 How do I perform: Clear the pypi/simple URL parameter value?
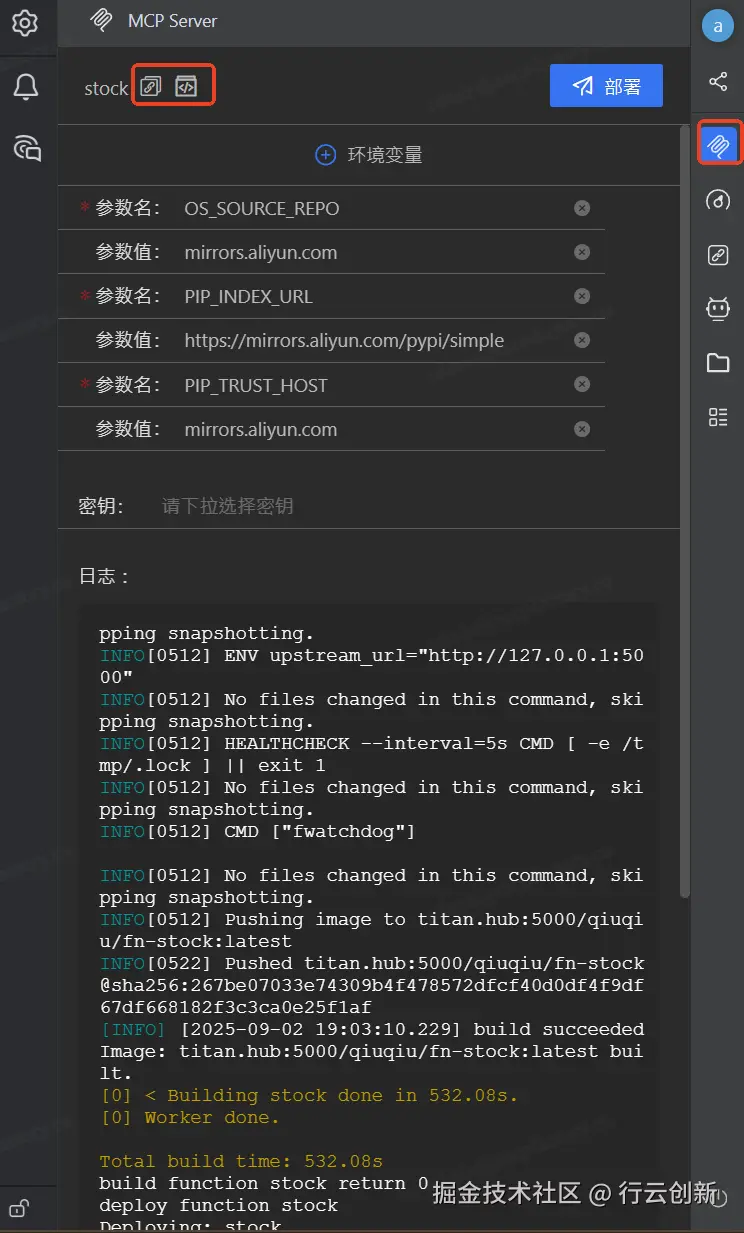click(x=582, y=341)
